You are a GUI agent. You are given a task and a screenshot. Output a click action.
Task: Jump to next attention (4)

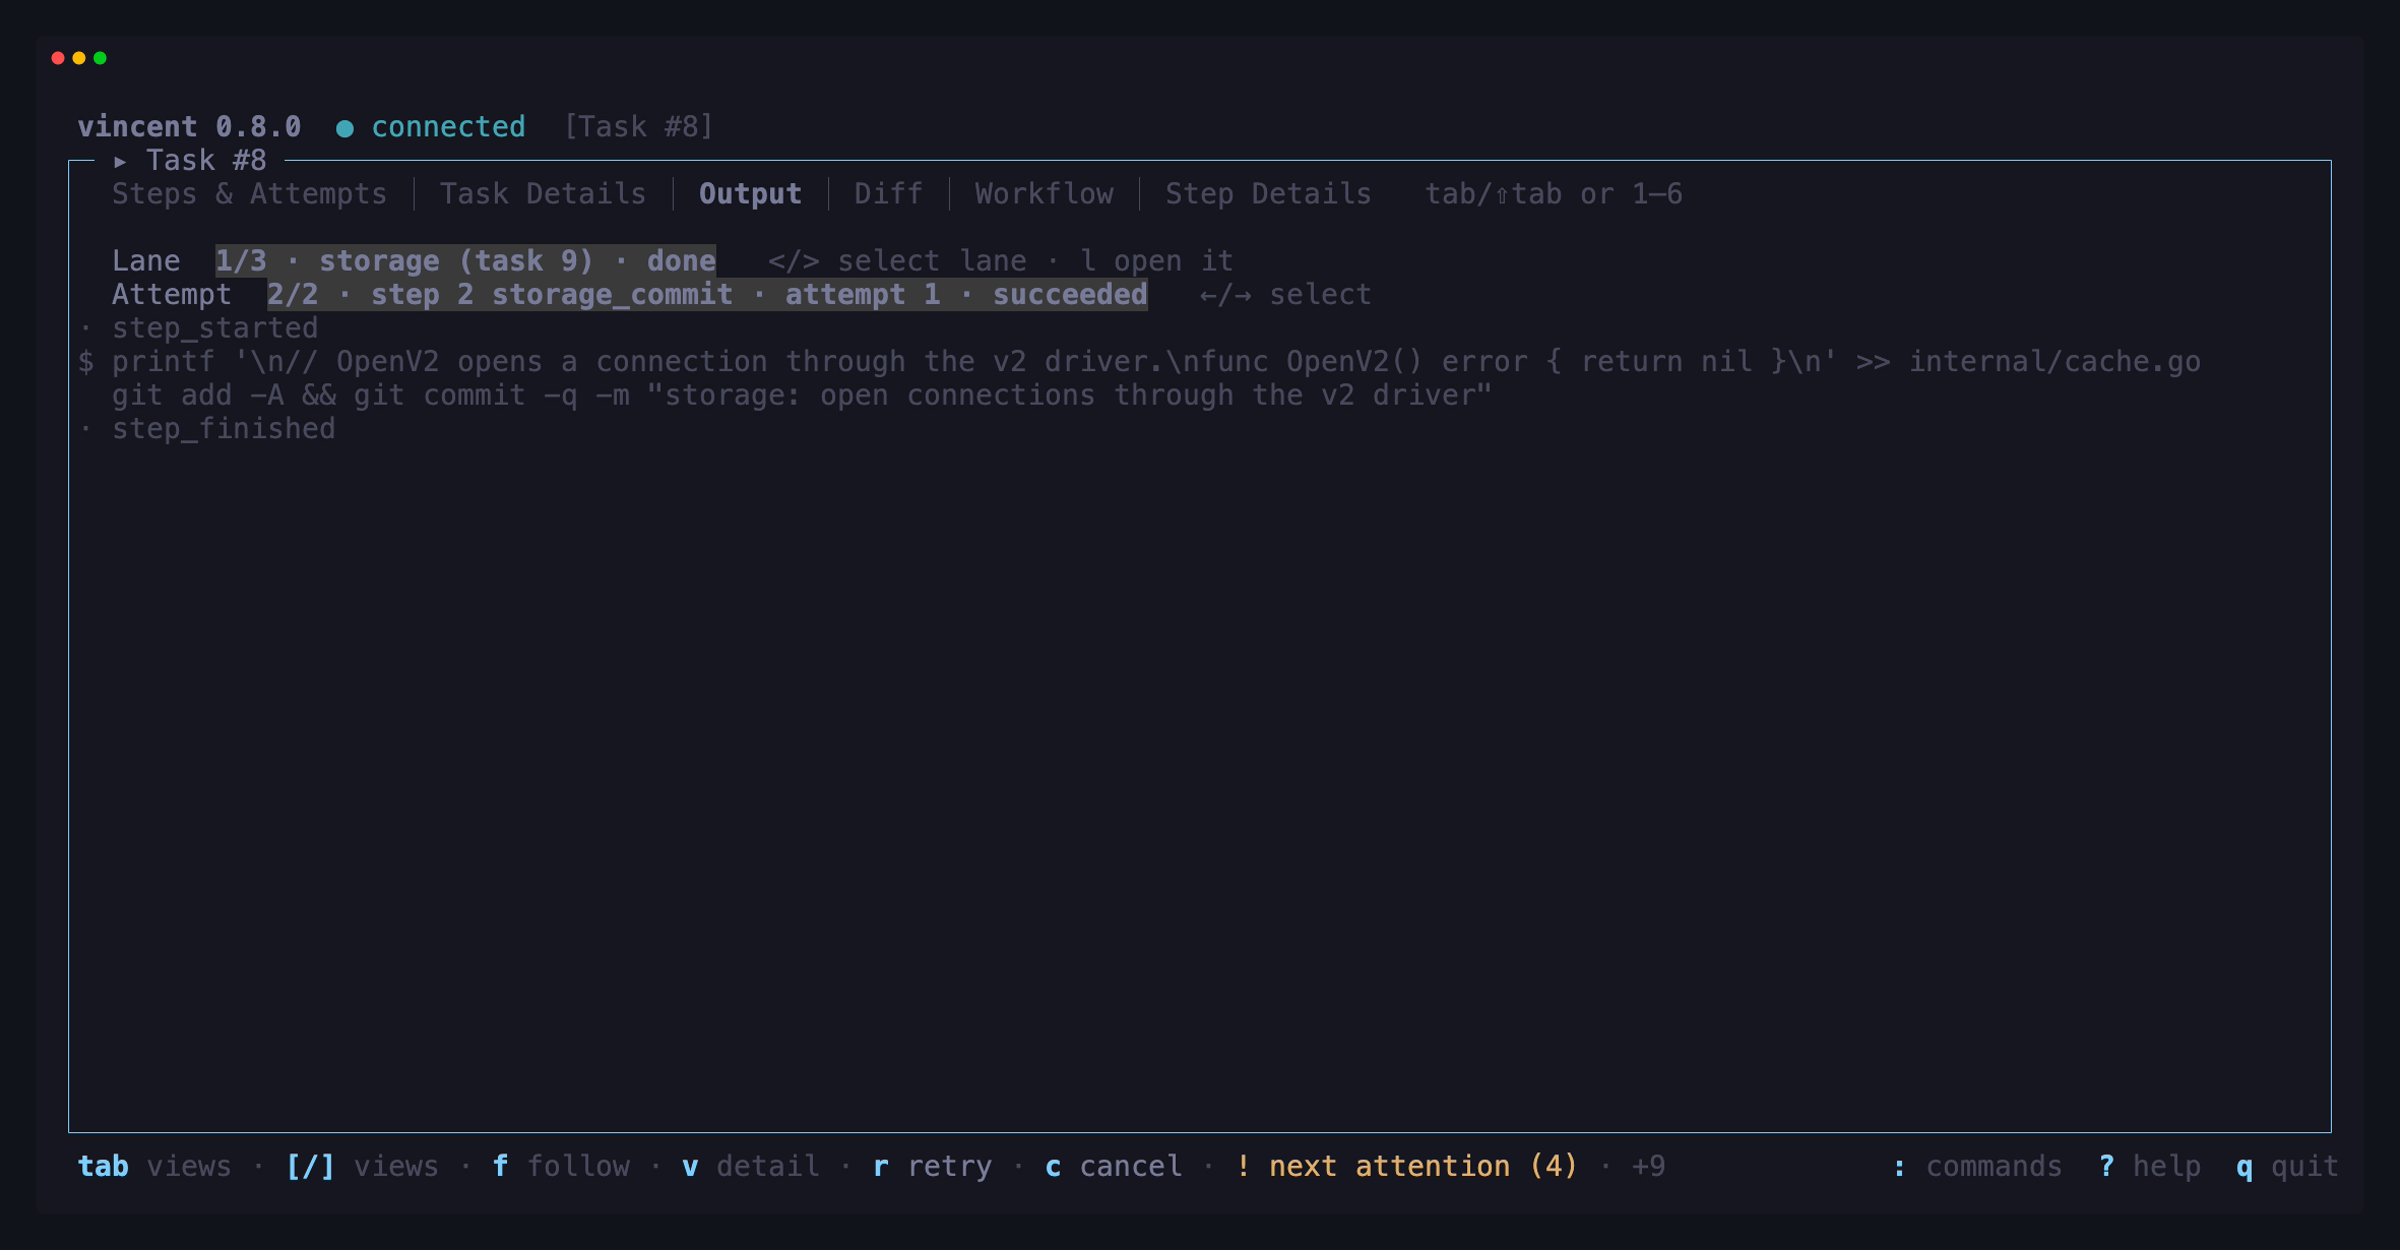[x=1406, y=1166]
